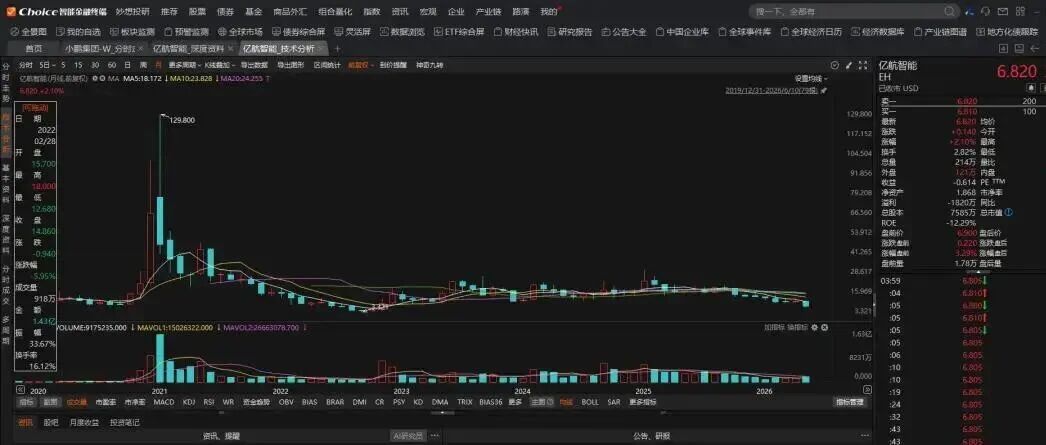The image size is (1046, 445).
Task: Switch chart to 30 minute period
Action: [95, 65]
